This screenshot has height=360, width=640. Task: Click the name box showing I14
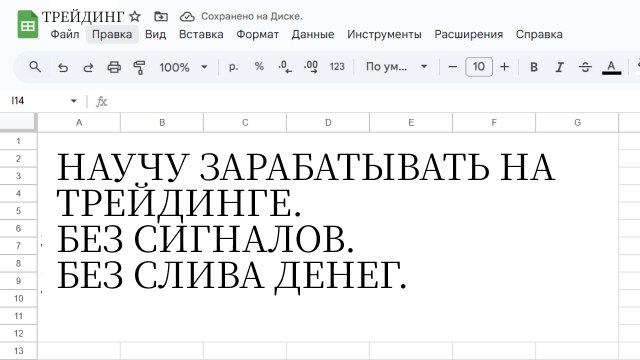[18, 101]
